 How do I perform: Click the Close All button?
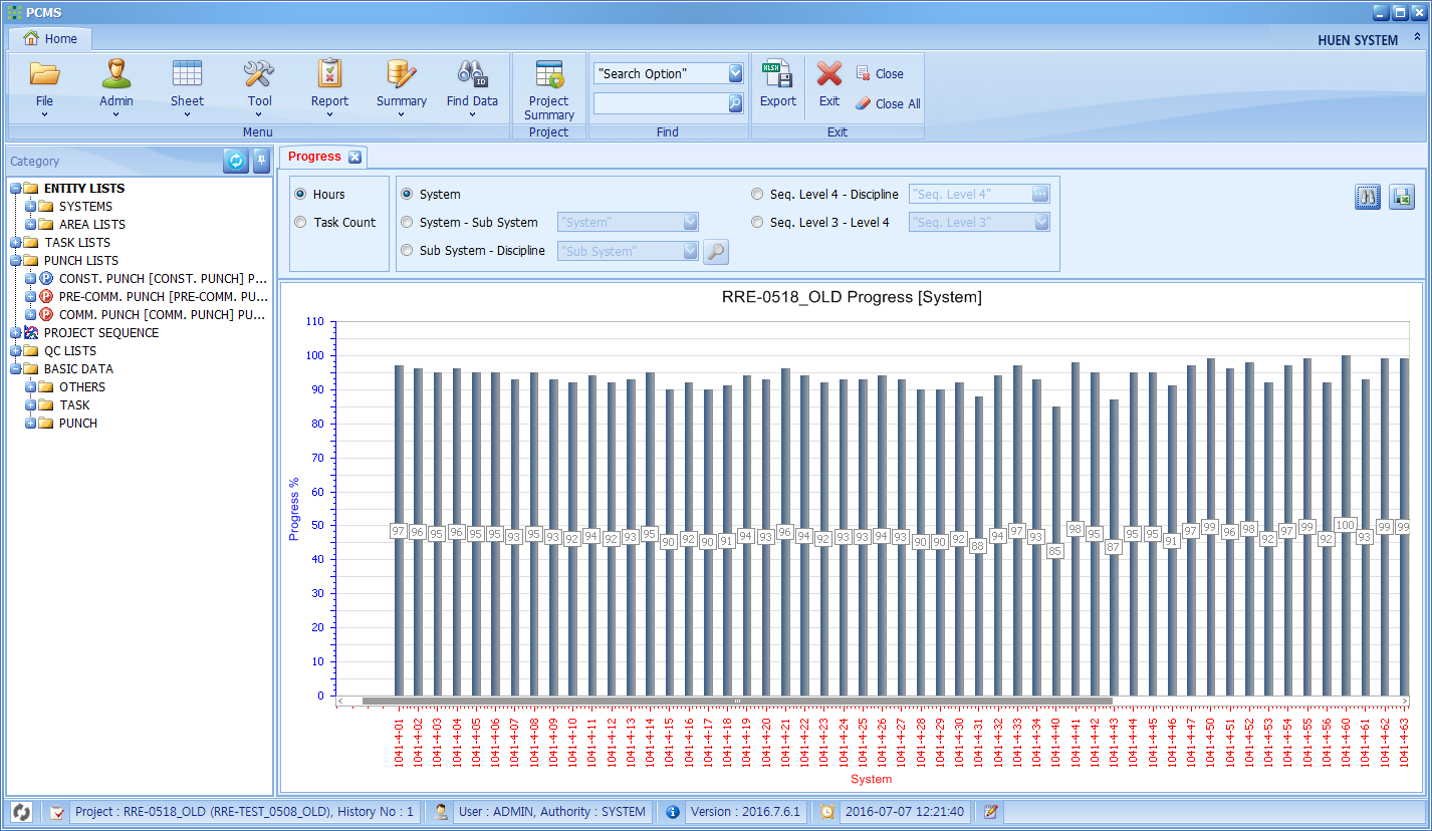[x=887, y=104]
